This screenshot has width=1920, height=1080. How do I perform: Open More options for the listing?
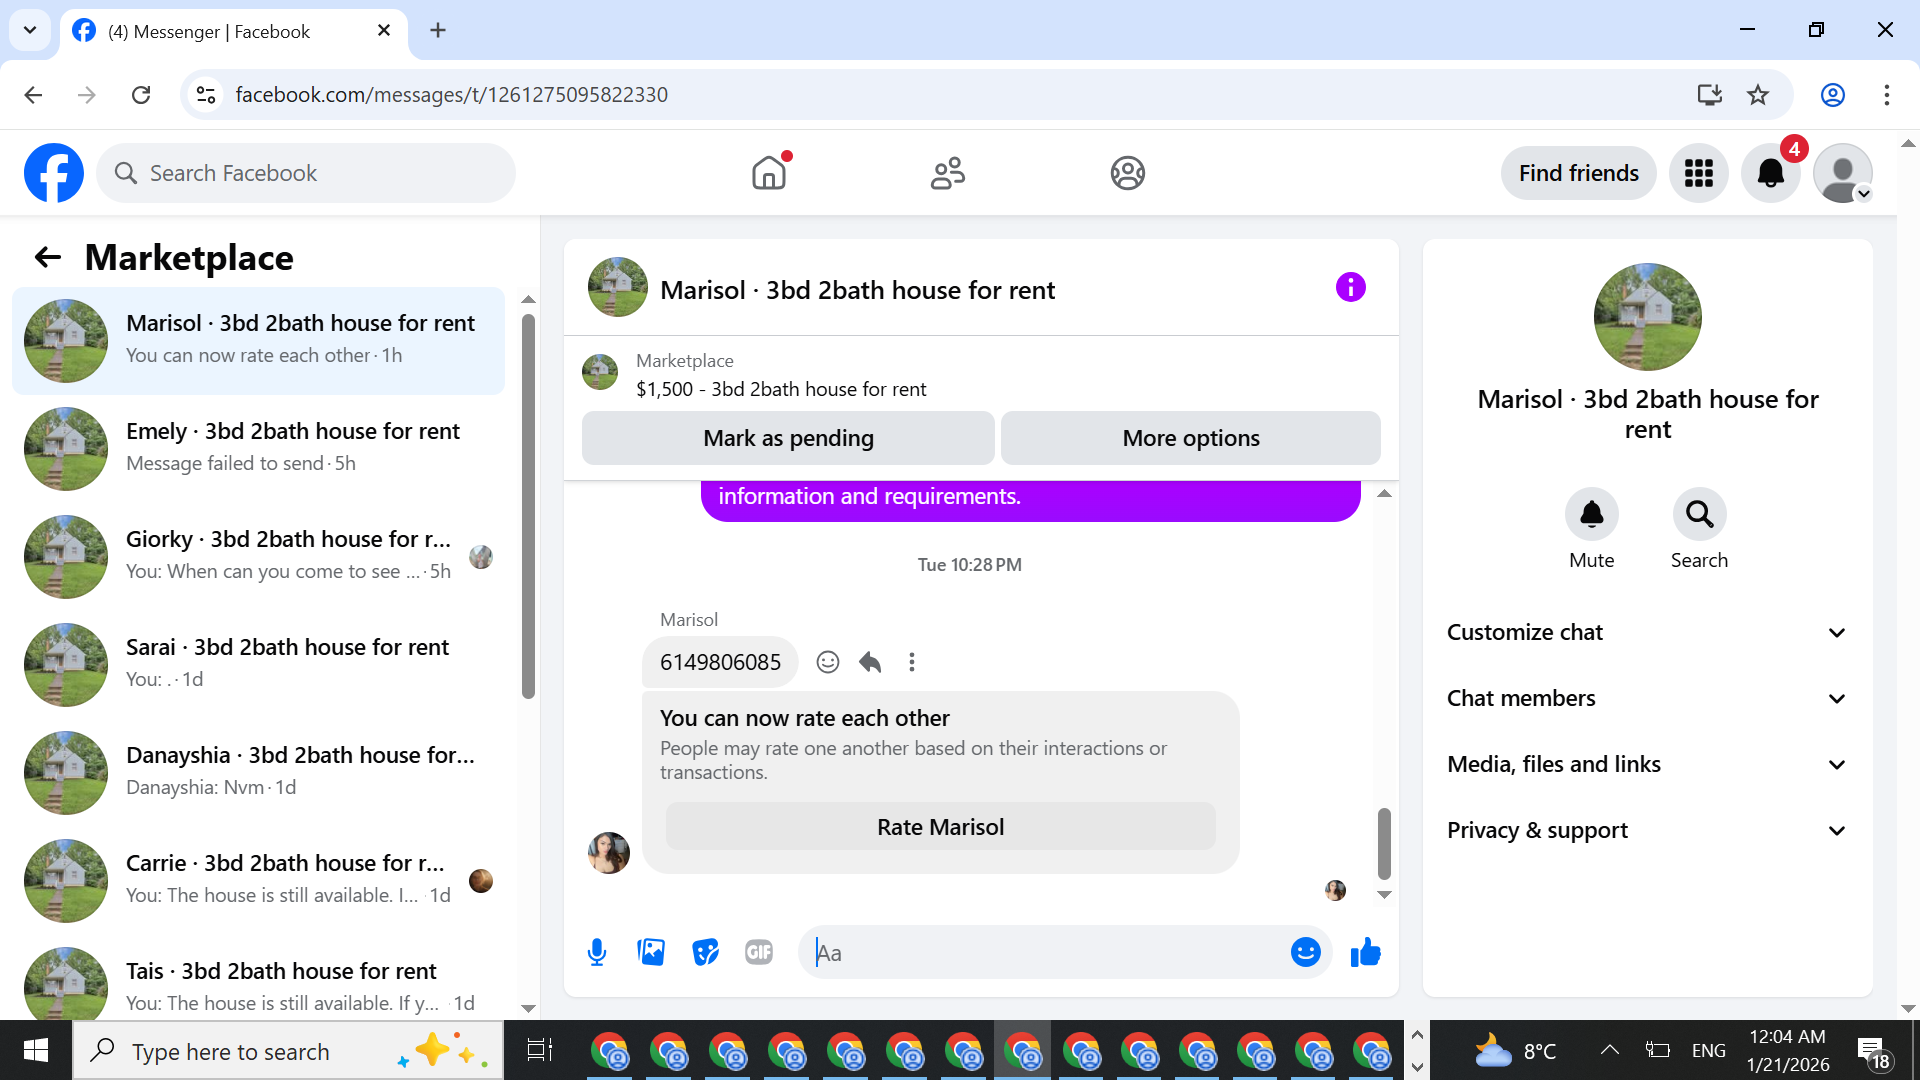(x=1190, y=438)
